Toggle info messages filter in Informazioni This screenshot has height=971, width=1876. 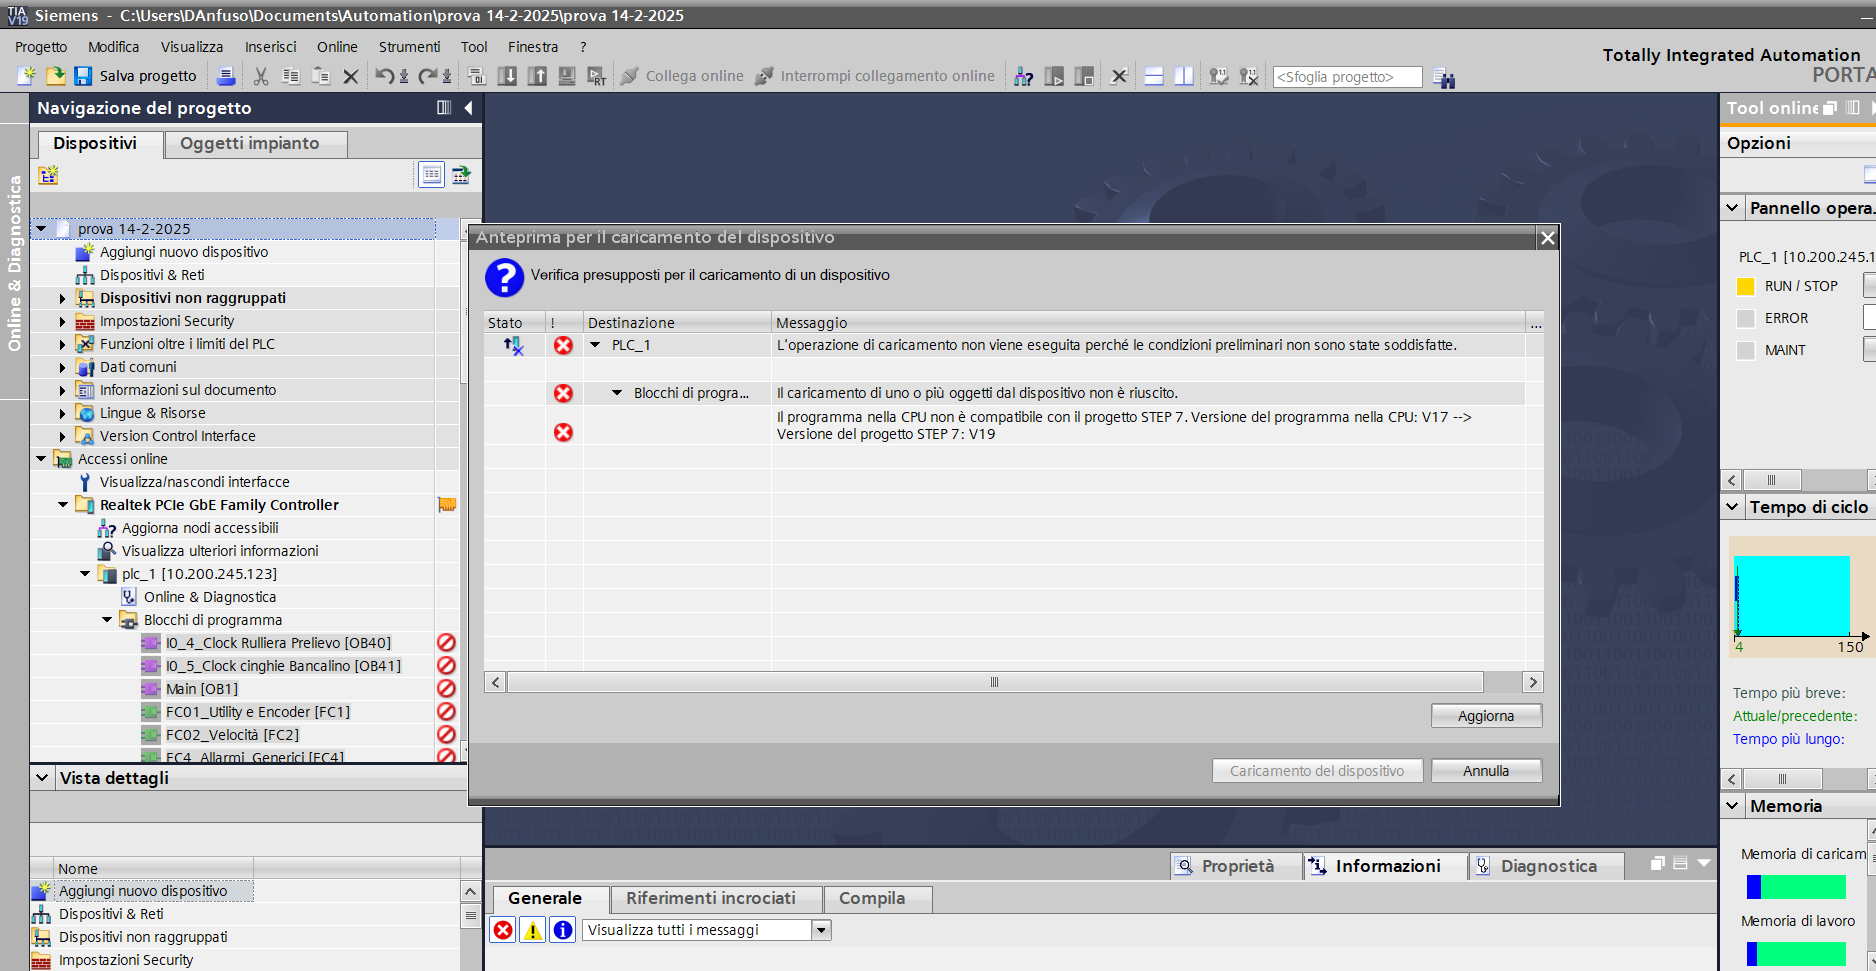[563, 930]
